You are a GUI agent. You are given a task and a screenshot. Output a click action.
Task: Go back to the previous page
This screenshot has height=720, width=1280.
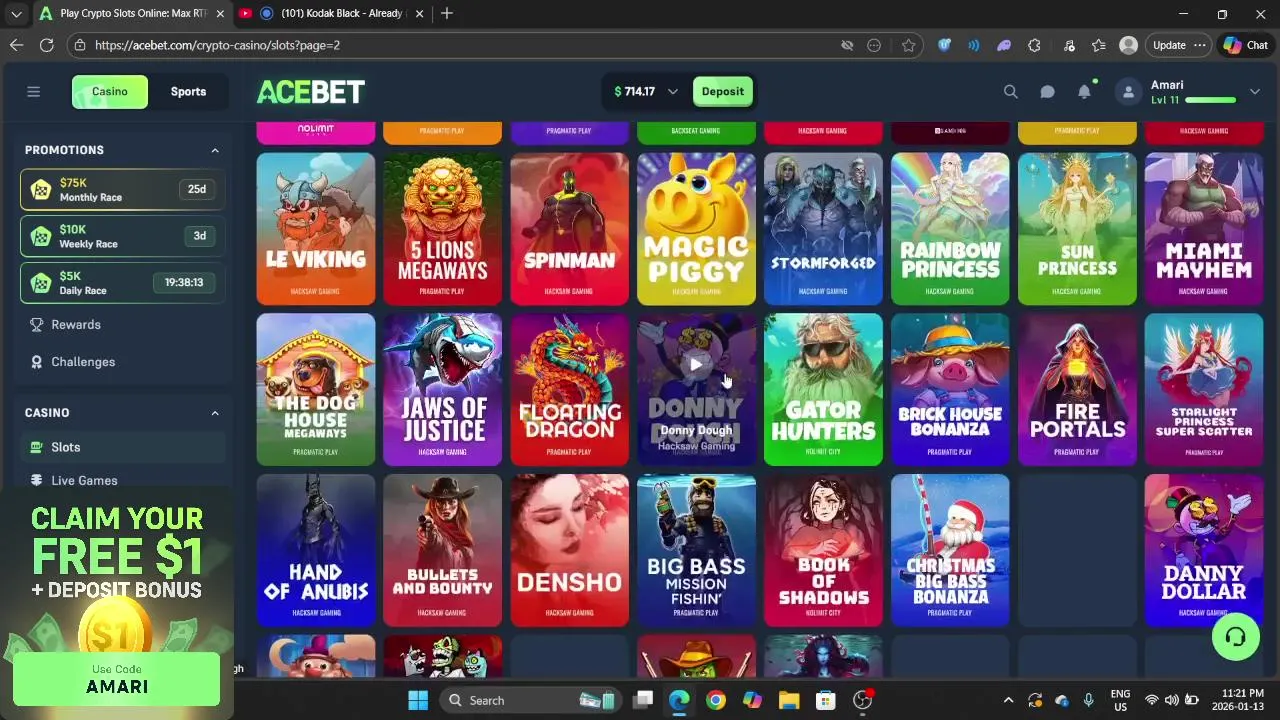click(x=16, y=45)
